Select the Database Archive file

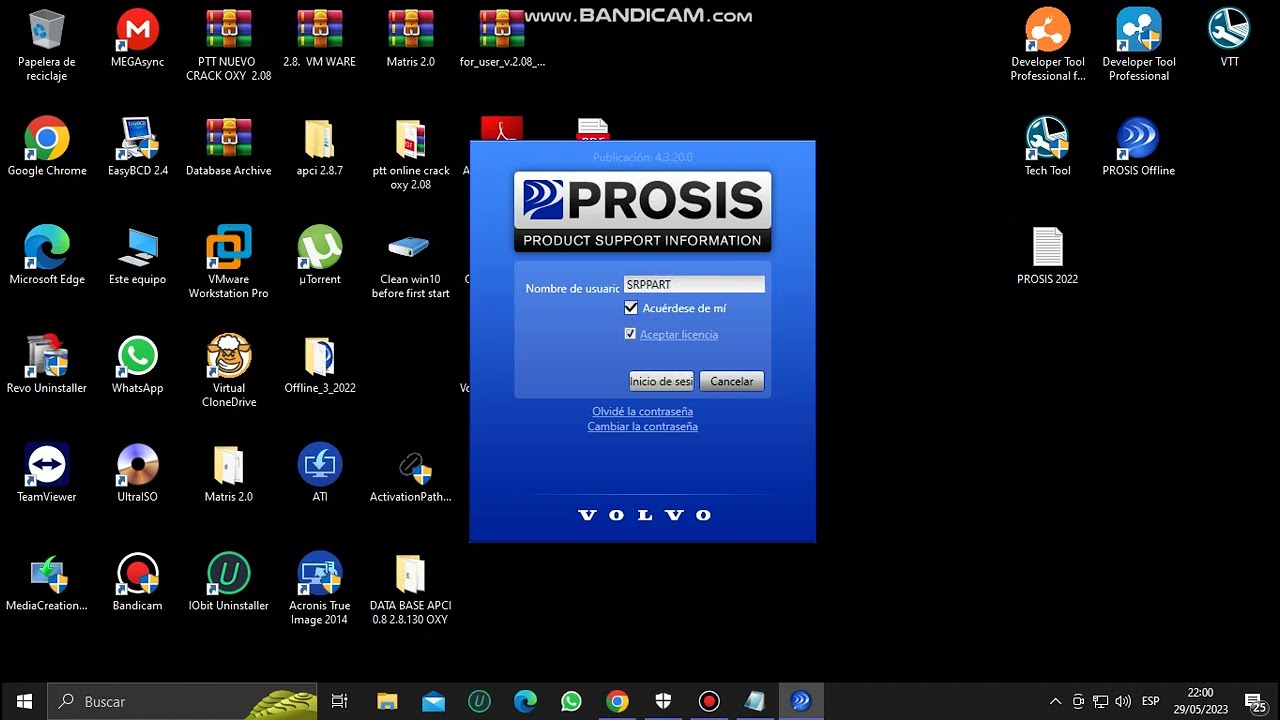(228, 147)
